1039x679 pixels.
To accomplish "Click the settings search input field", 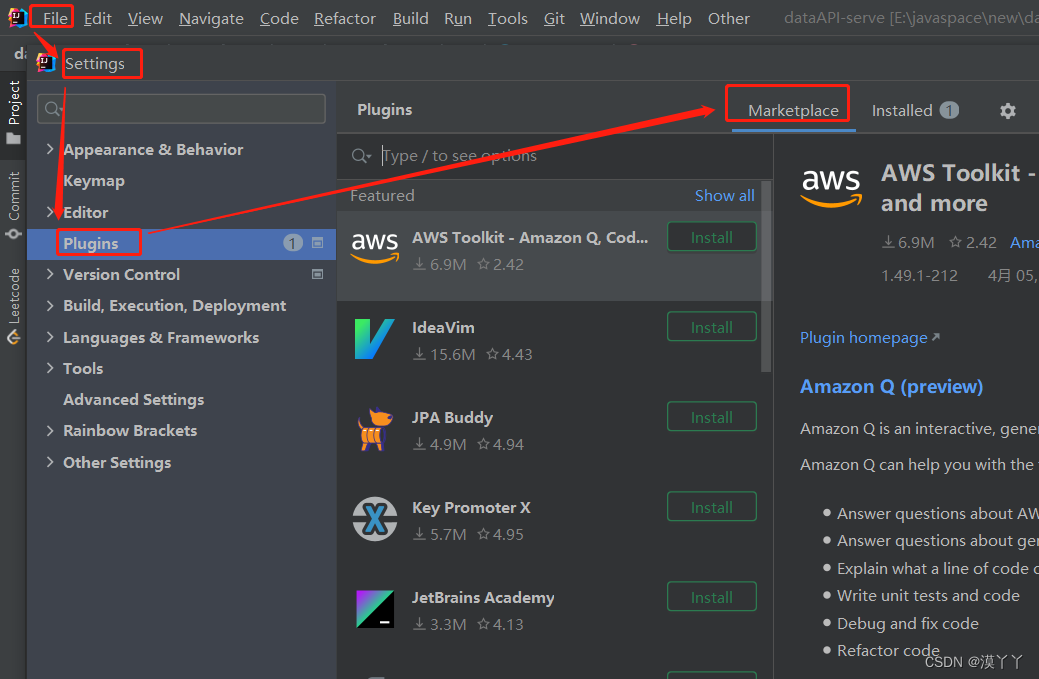I will 181,109.
